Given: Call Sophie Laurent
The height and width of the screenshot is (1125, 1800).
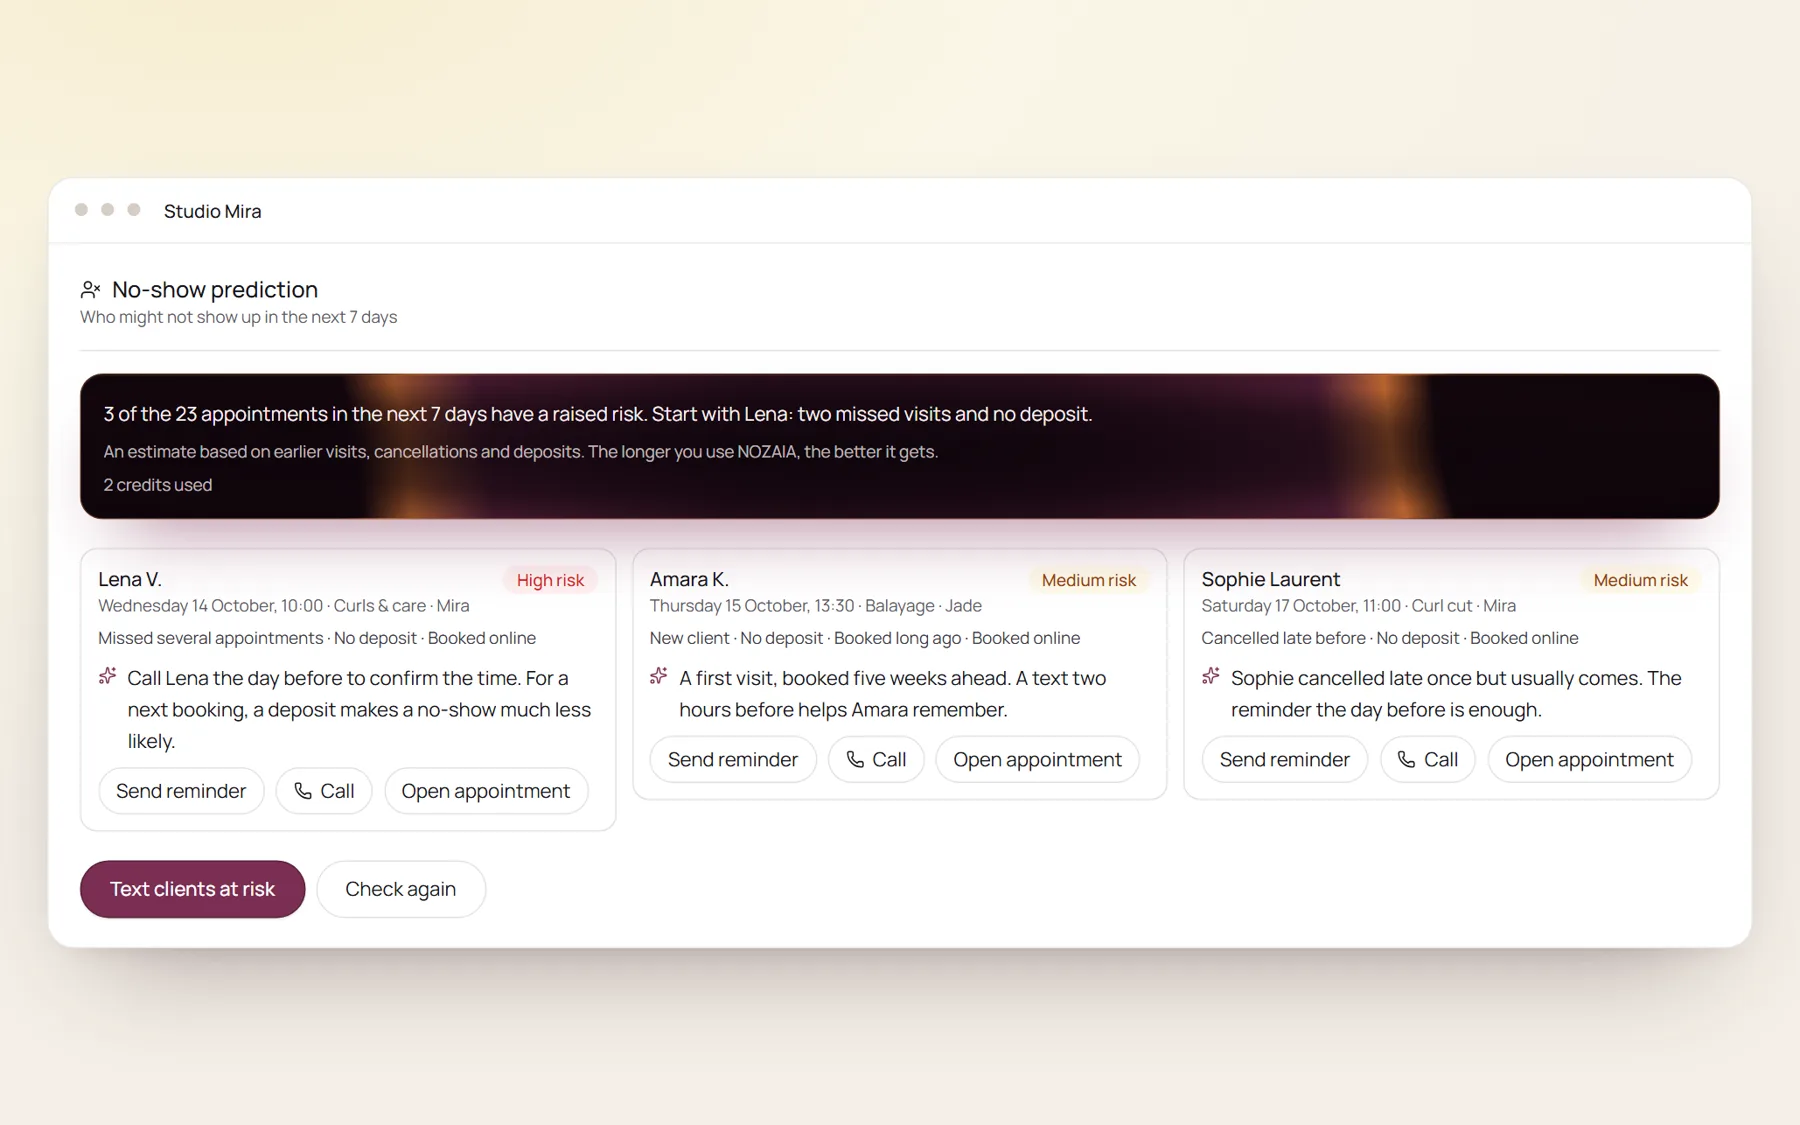Looking at the screenshot, I should tap(1428, 760).
